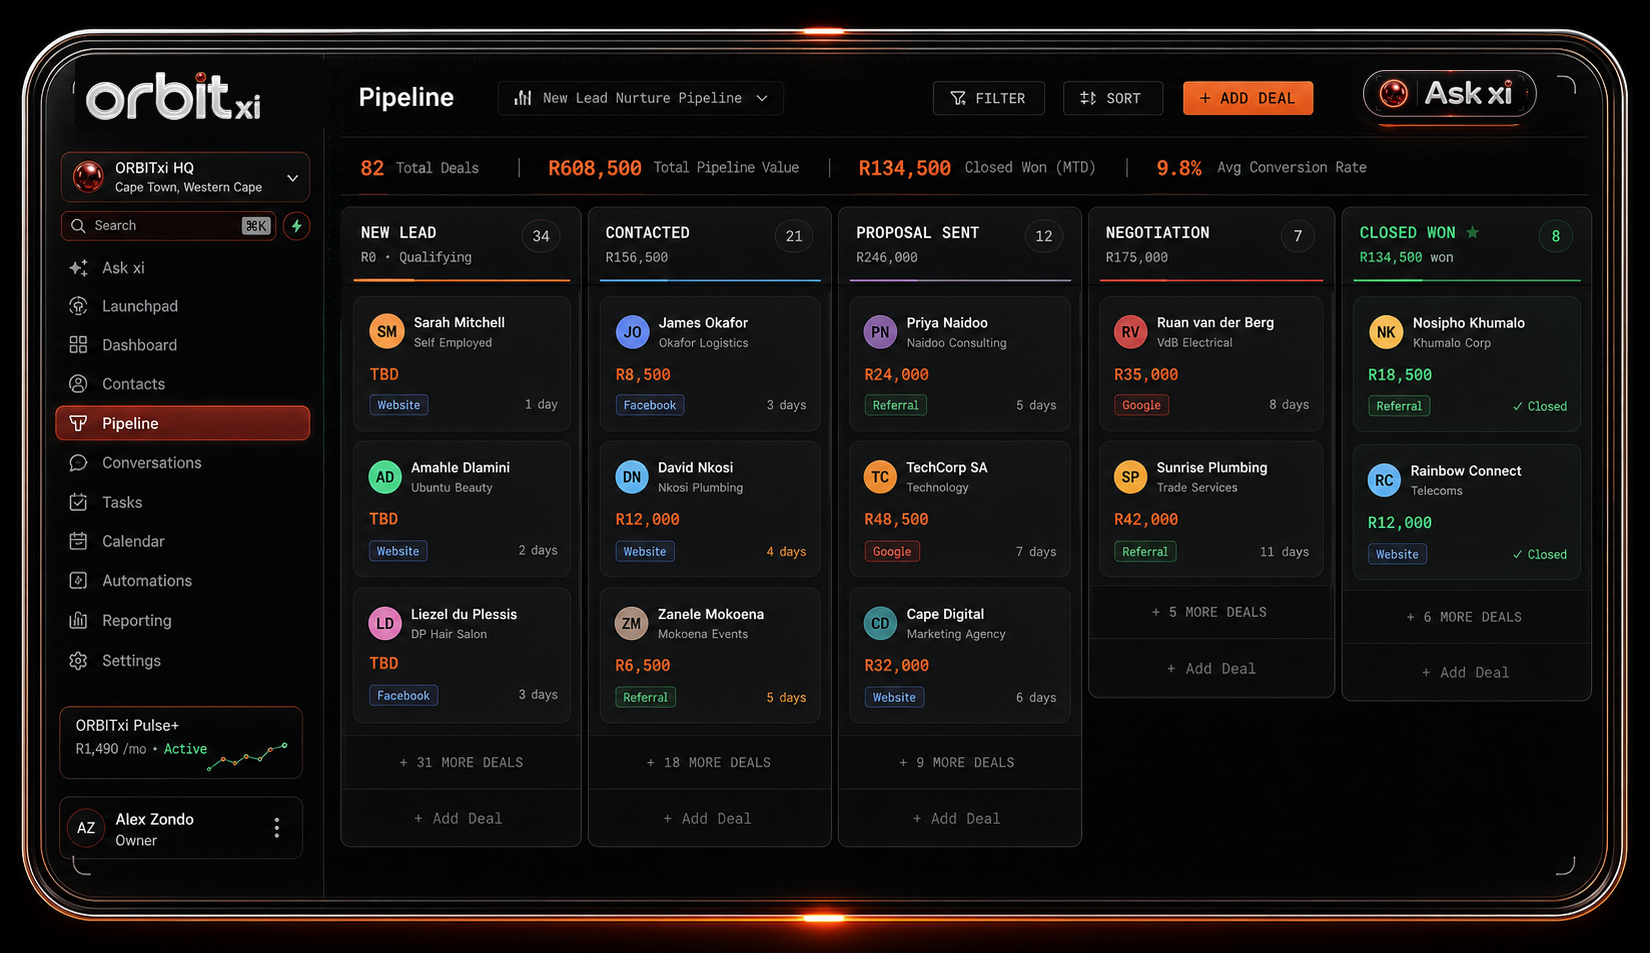The image size is (1650, 953).
Task: Click Amahle Dlamini's AD avatar
Action: [x=385, y=477]
